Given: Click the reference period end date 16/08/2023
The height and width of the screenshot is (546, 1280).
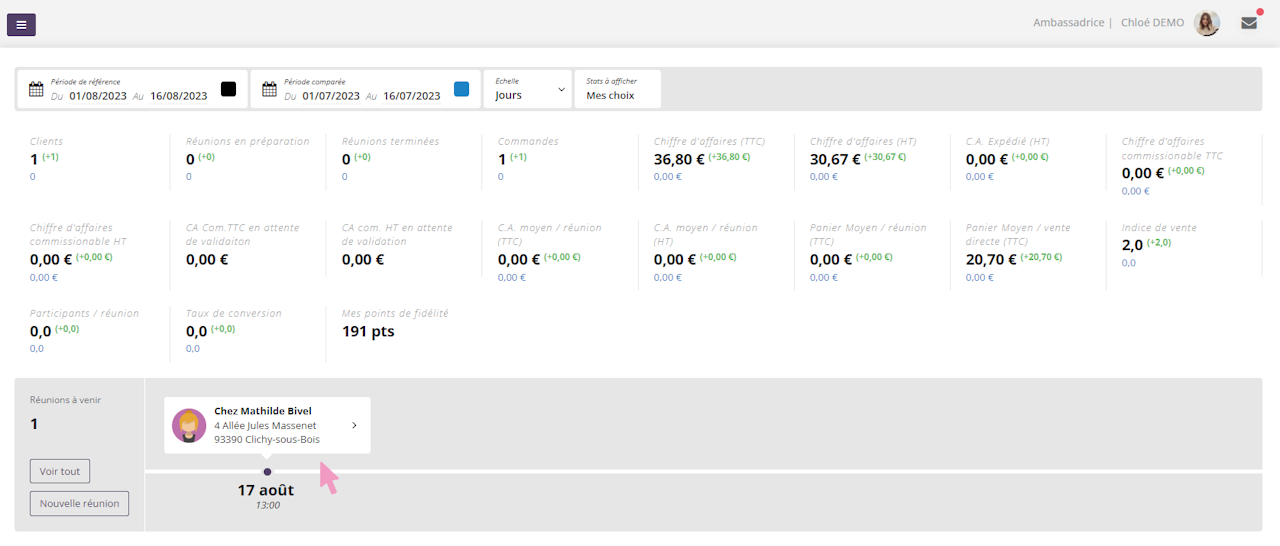Looking at the screenshot, I should [x=178, y=96].
